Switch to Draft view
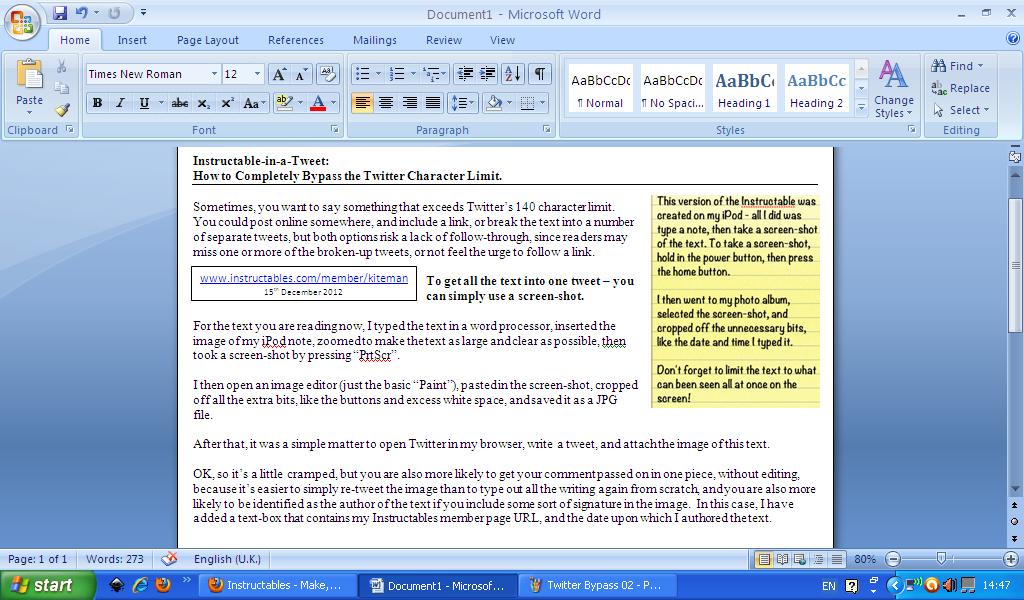The image size is (1024, 600). [x=837, y=560]
